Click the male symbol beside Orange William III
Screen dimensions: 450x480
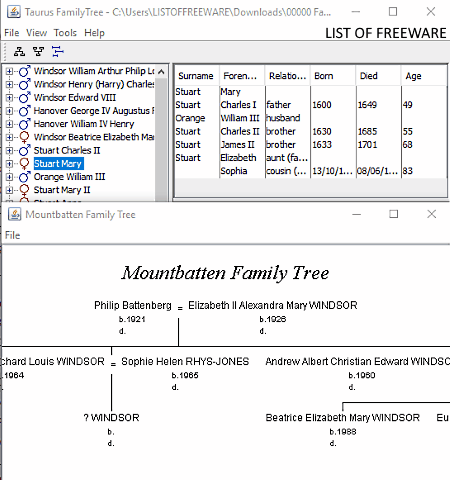[x=24, y=177]
